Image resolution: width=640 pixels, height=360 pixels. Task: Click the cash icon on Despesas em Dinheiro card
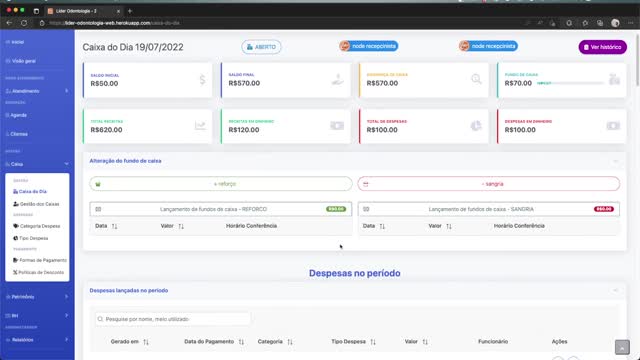613,126
